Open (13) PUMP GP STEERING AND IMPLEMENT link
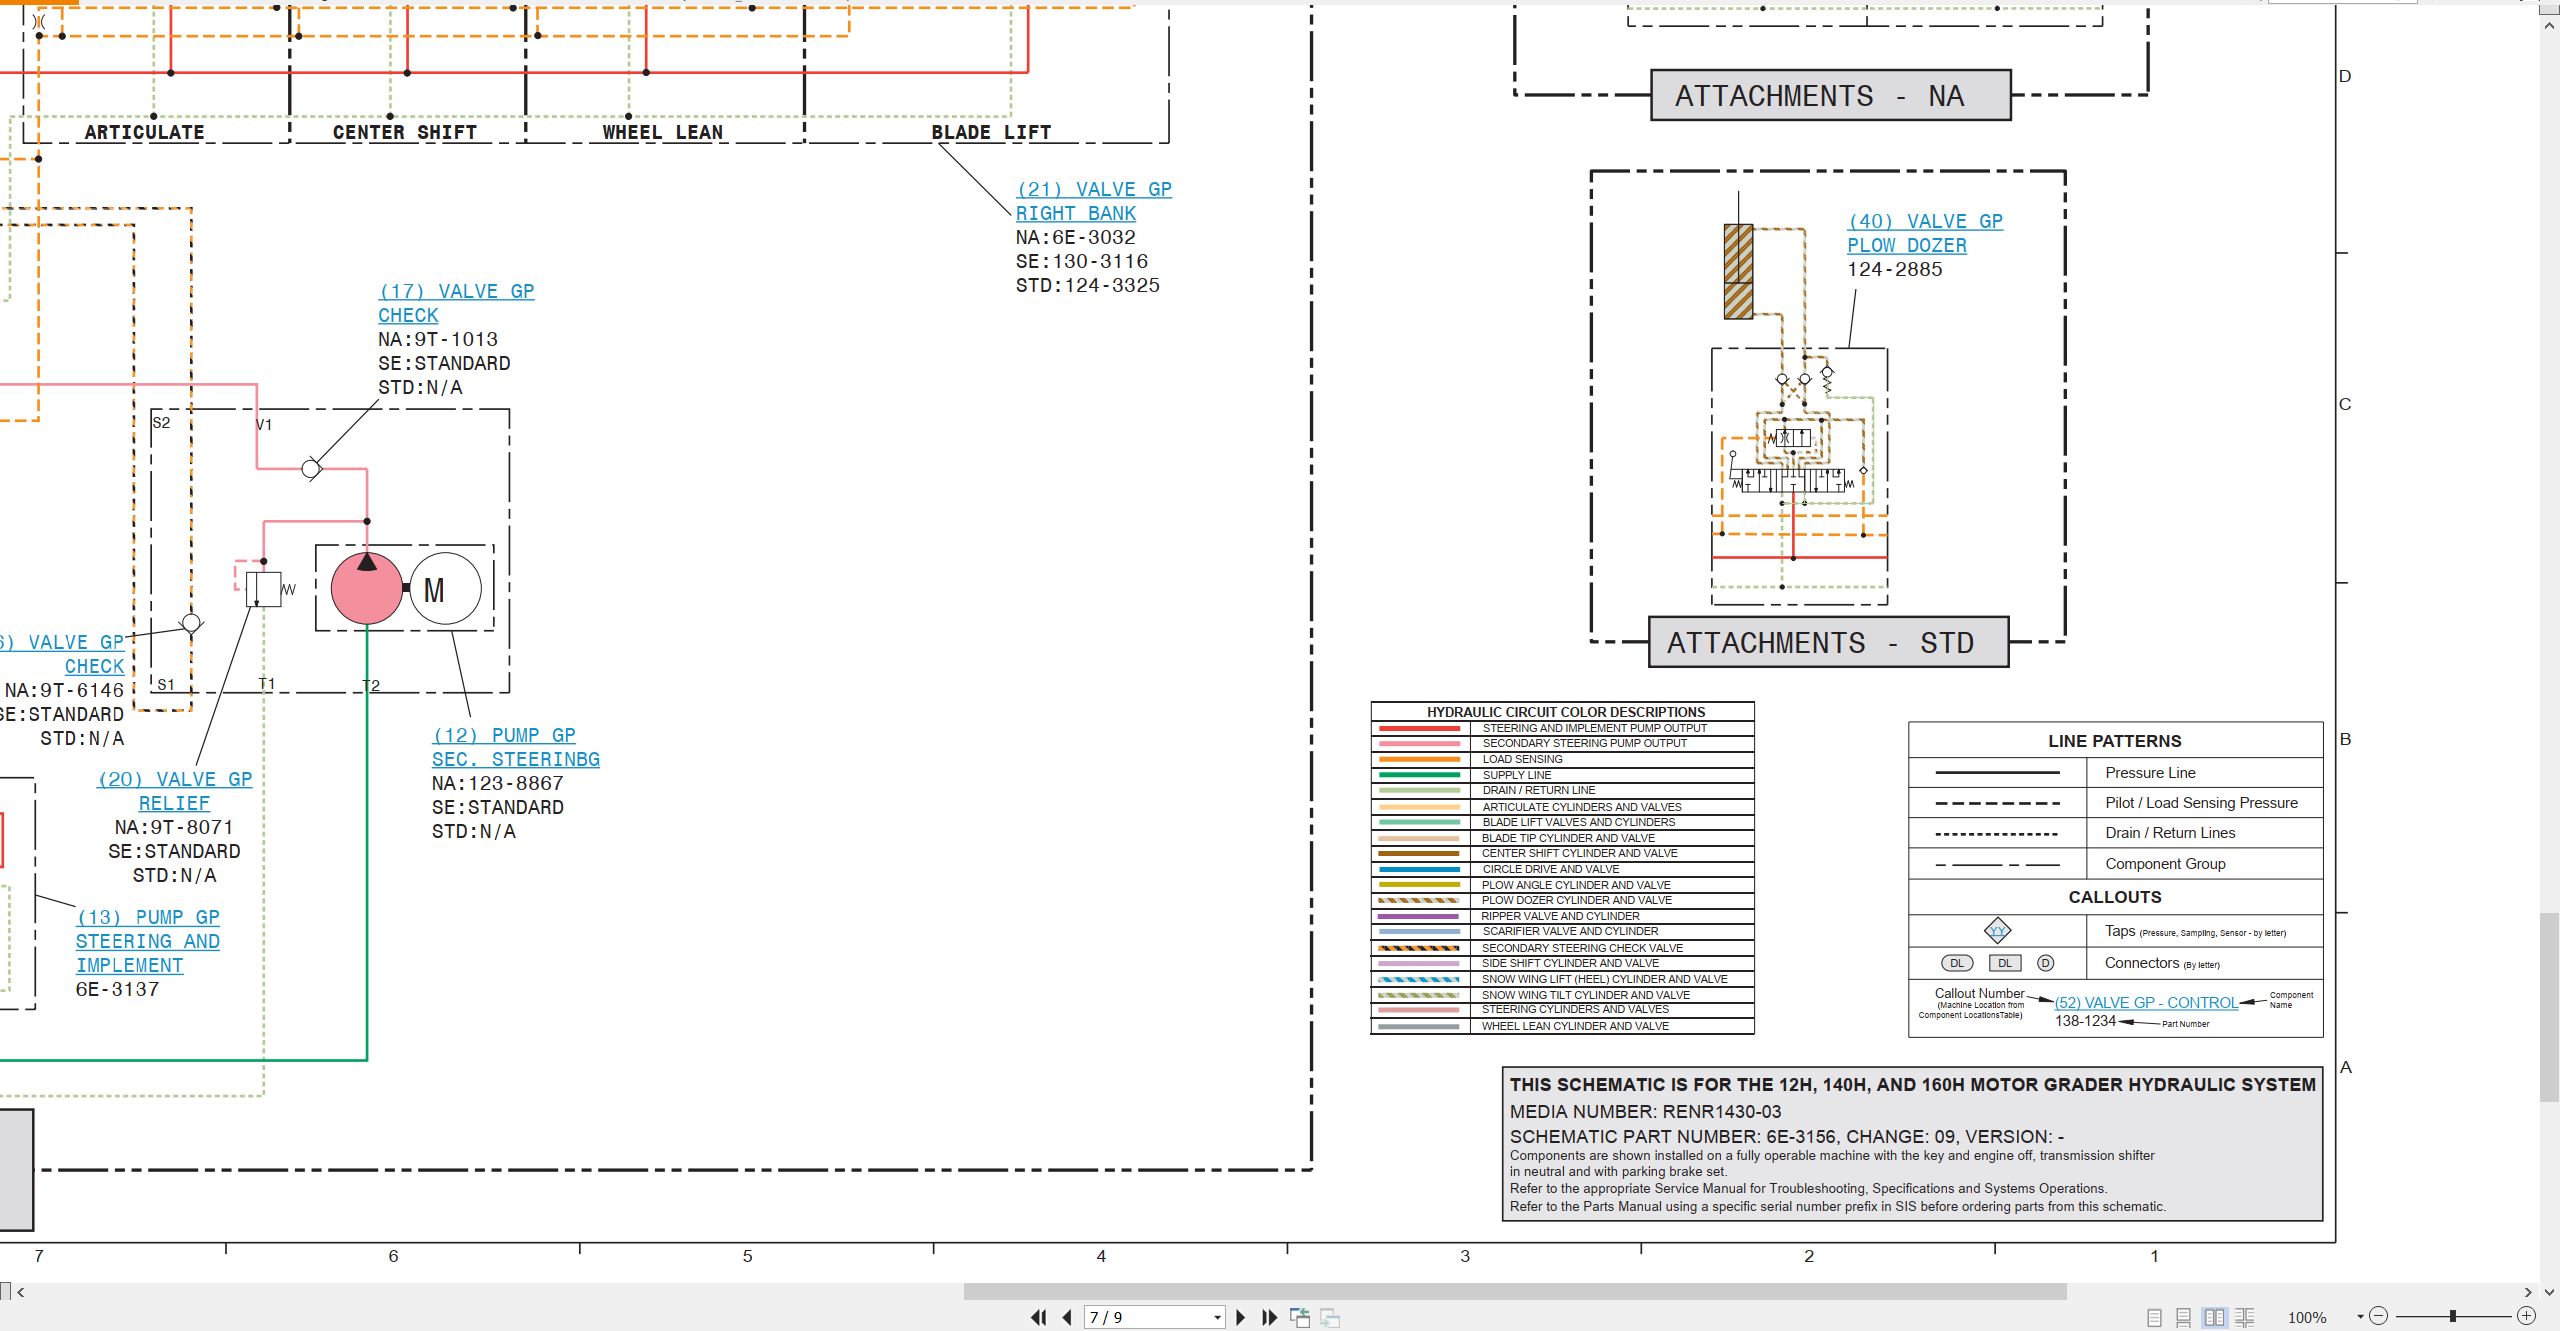Screen dimensions: 2560x1331 point(148,941)
